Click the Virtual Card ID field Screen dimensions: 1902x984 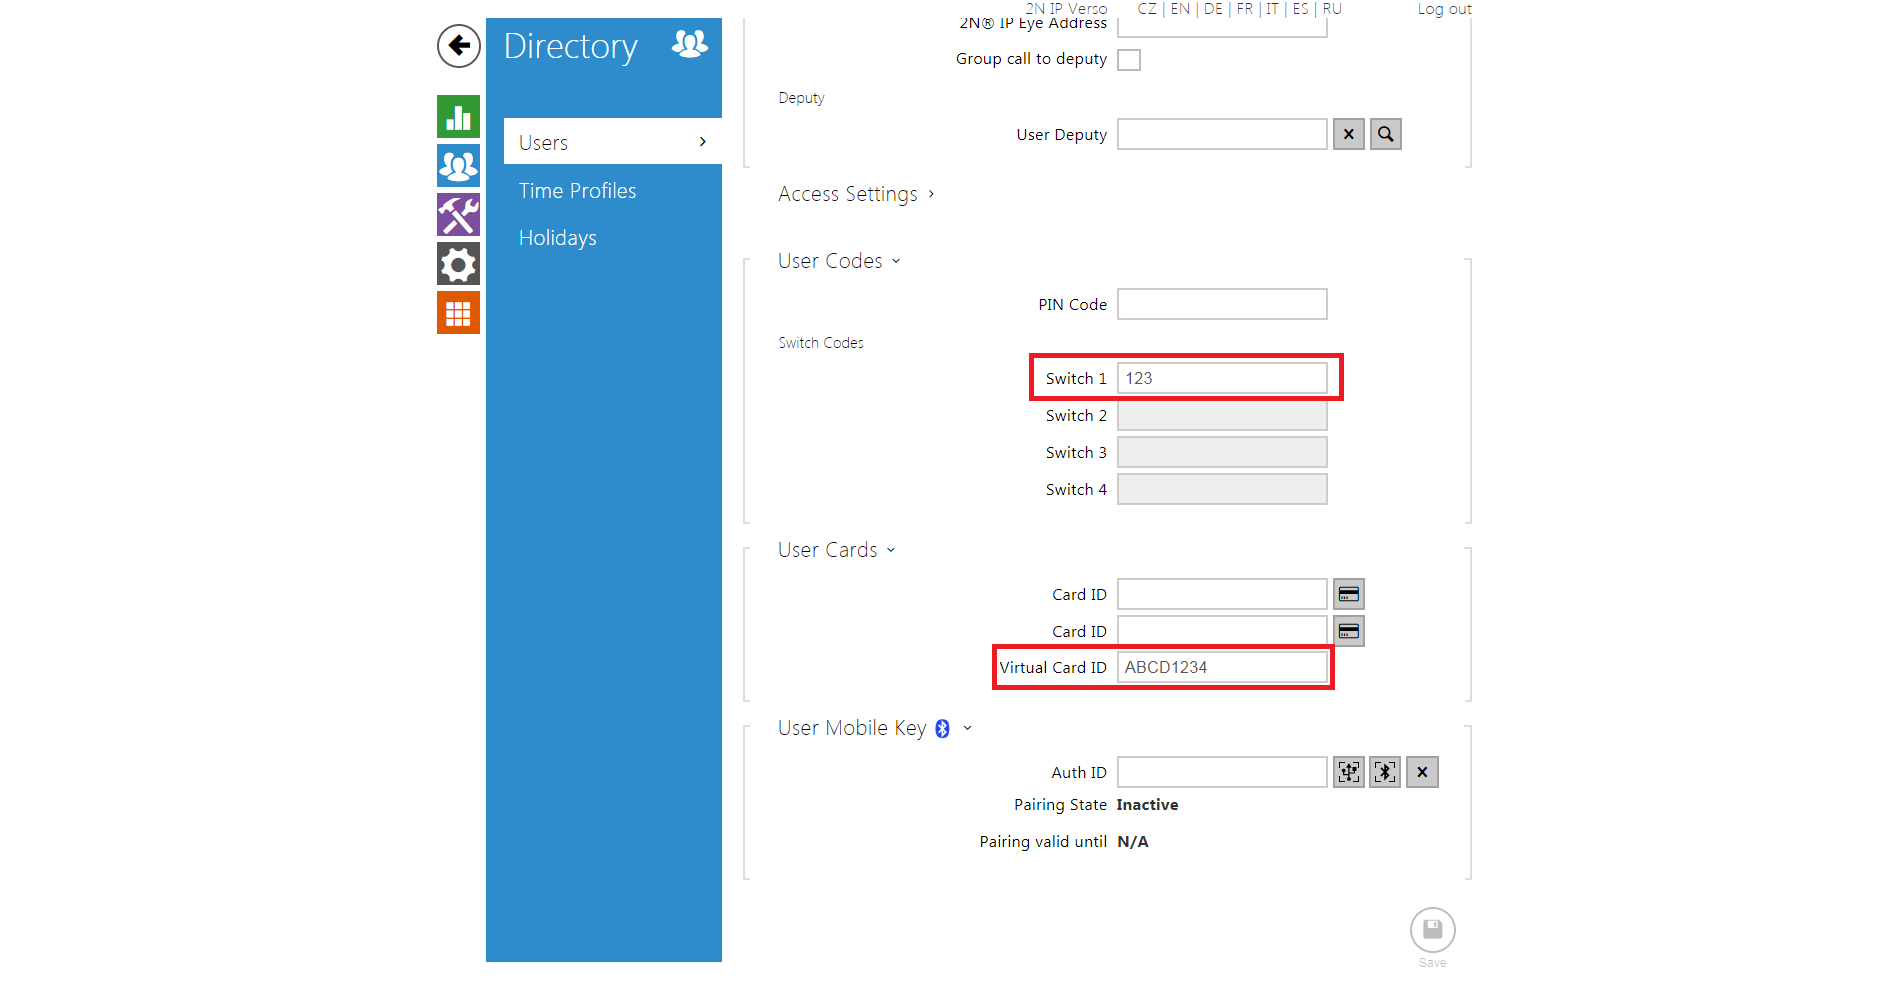pyautogui.click(x=1221, y=667)
